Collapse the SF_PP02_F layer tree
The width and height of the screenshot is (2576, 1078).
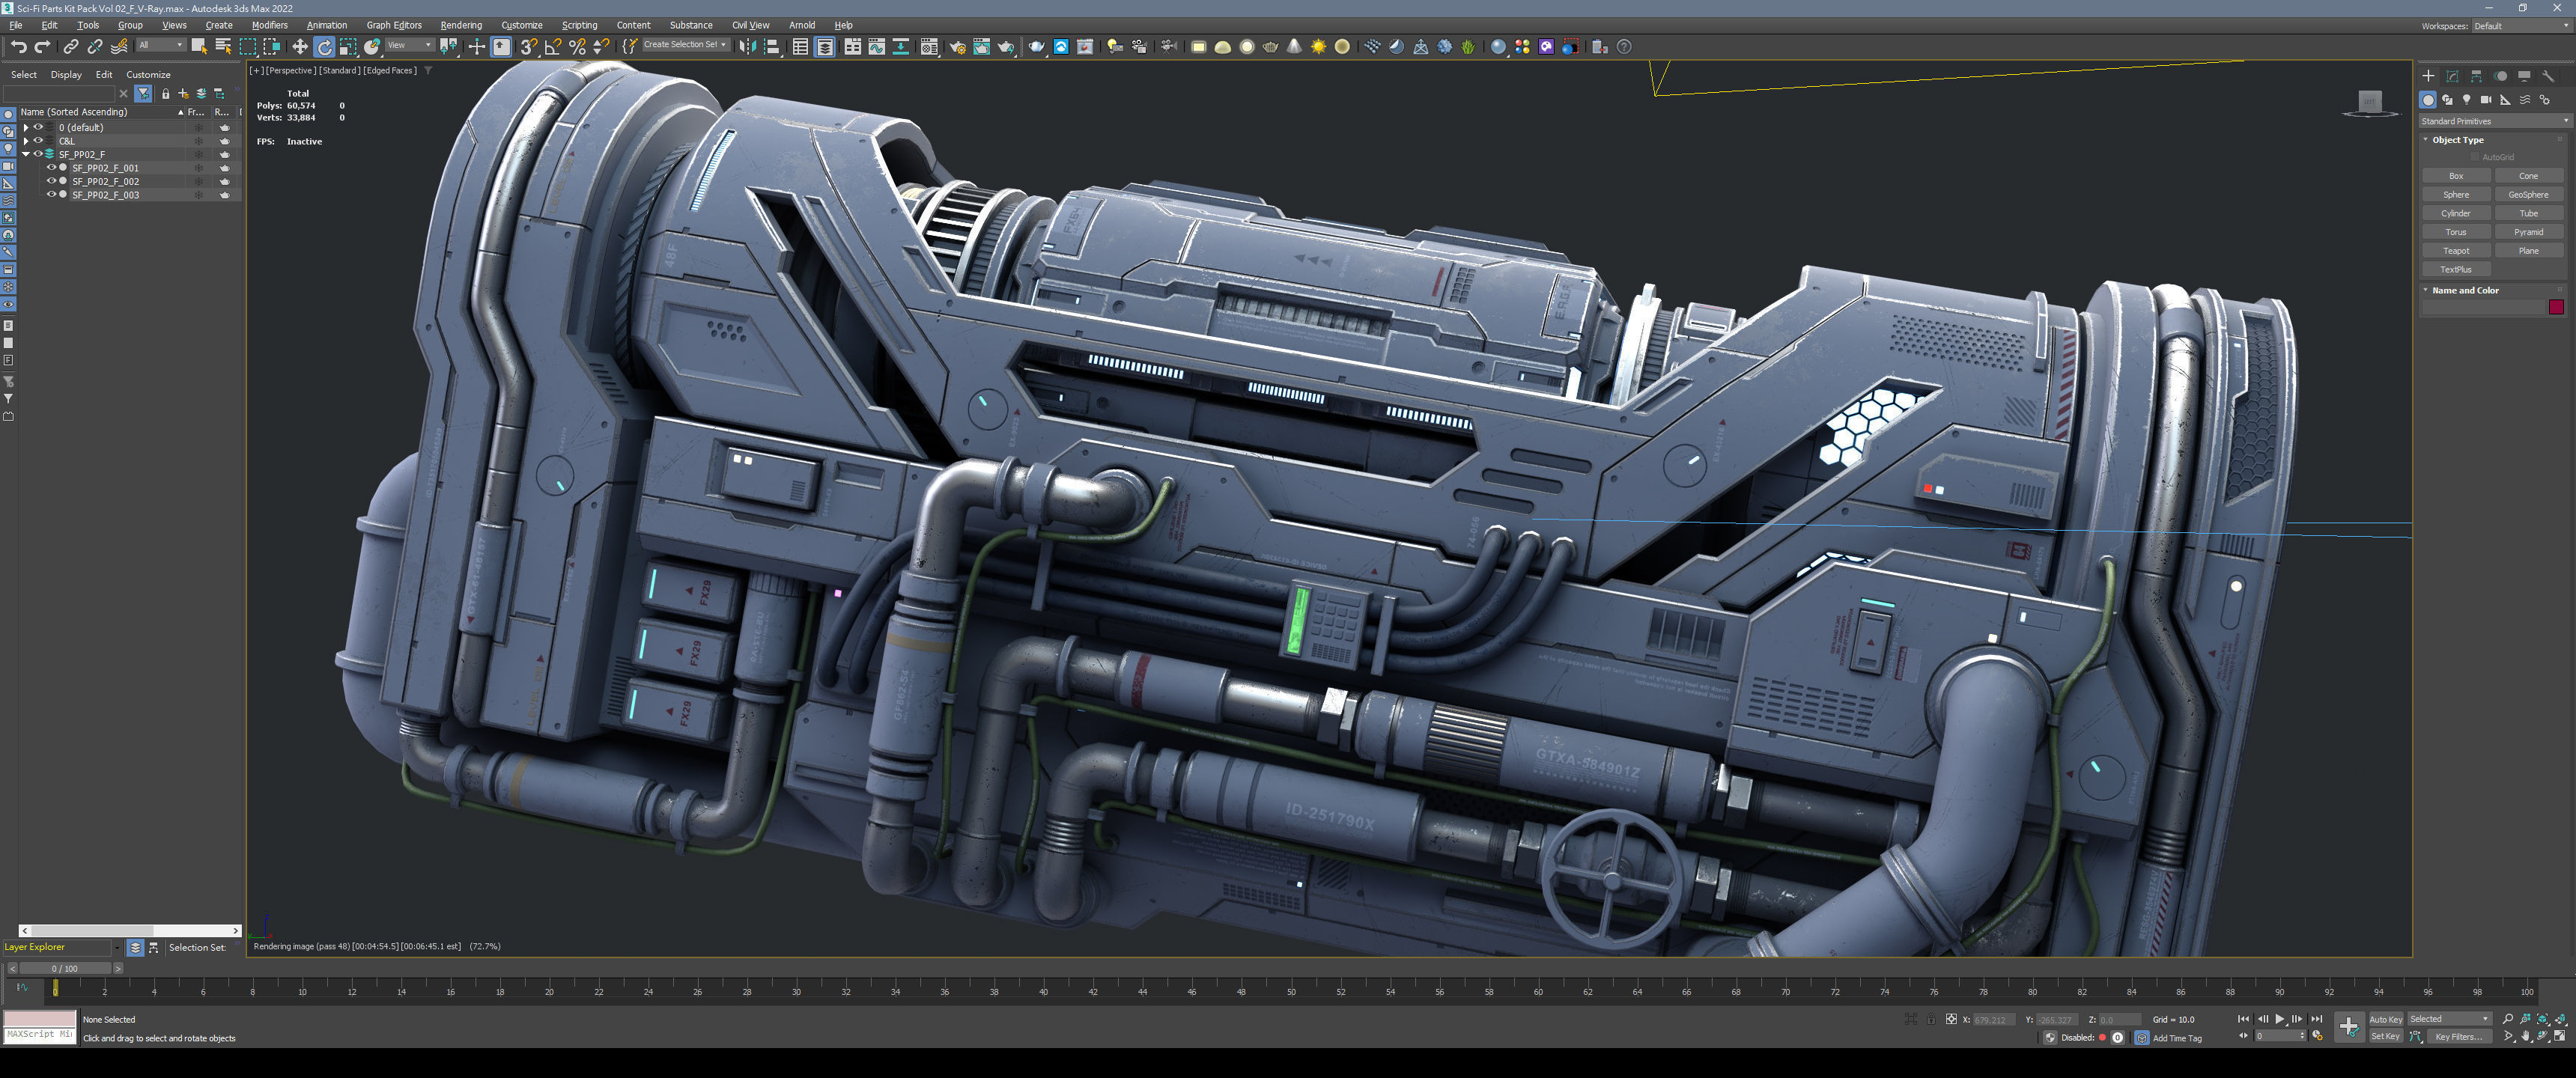(x=26, y=155)
